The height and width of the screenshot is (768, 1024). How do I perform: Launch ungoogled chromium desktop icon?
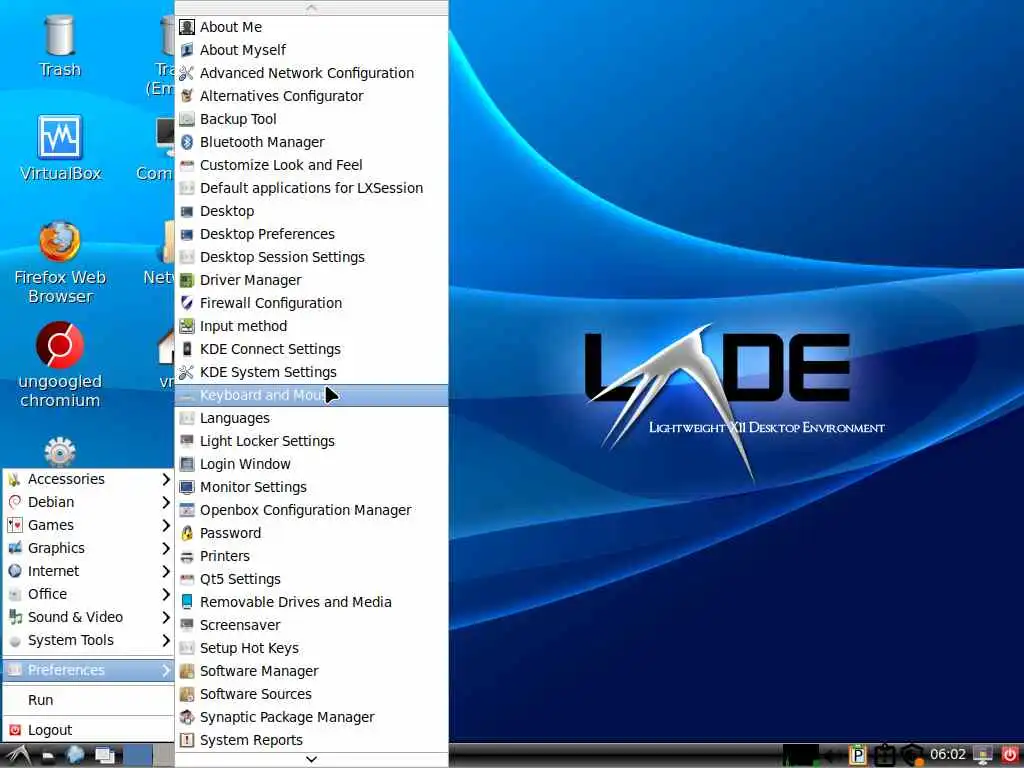click(x=59, y=364)
